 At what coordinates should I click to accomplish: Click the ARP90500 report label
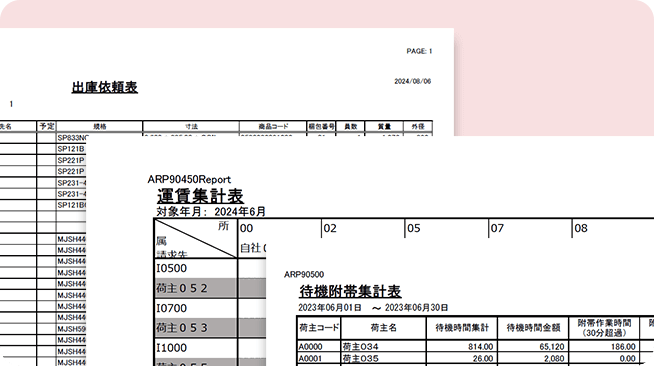pyautogui.click(x=304, y=275)
